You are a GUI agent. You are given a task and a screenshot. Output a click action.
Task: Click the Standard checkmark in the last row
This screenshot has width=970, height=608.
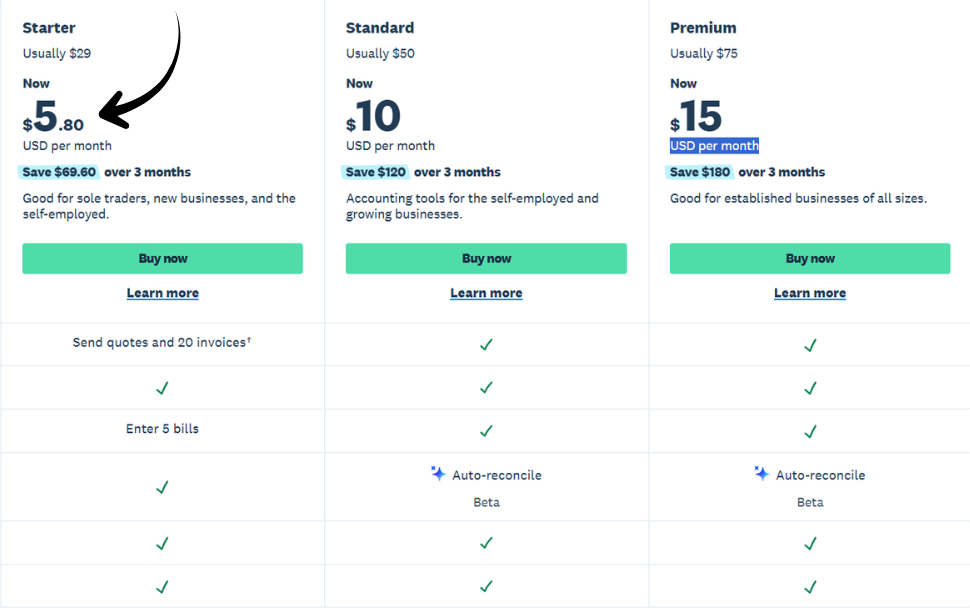click(x=486, y=587)
